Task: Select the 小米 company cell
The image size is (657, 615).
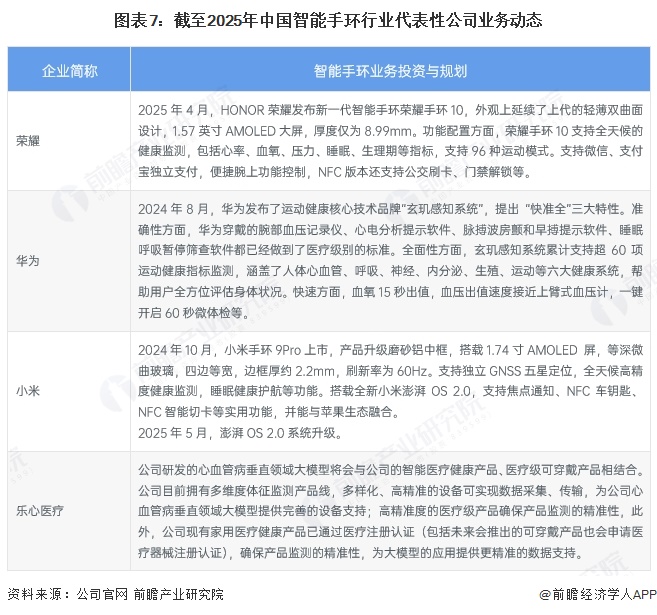Action: (69, 391)
